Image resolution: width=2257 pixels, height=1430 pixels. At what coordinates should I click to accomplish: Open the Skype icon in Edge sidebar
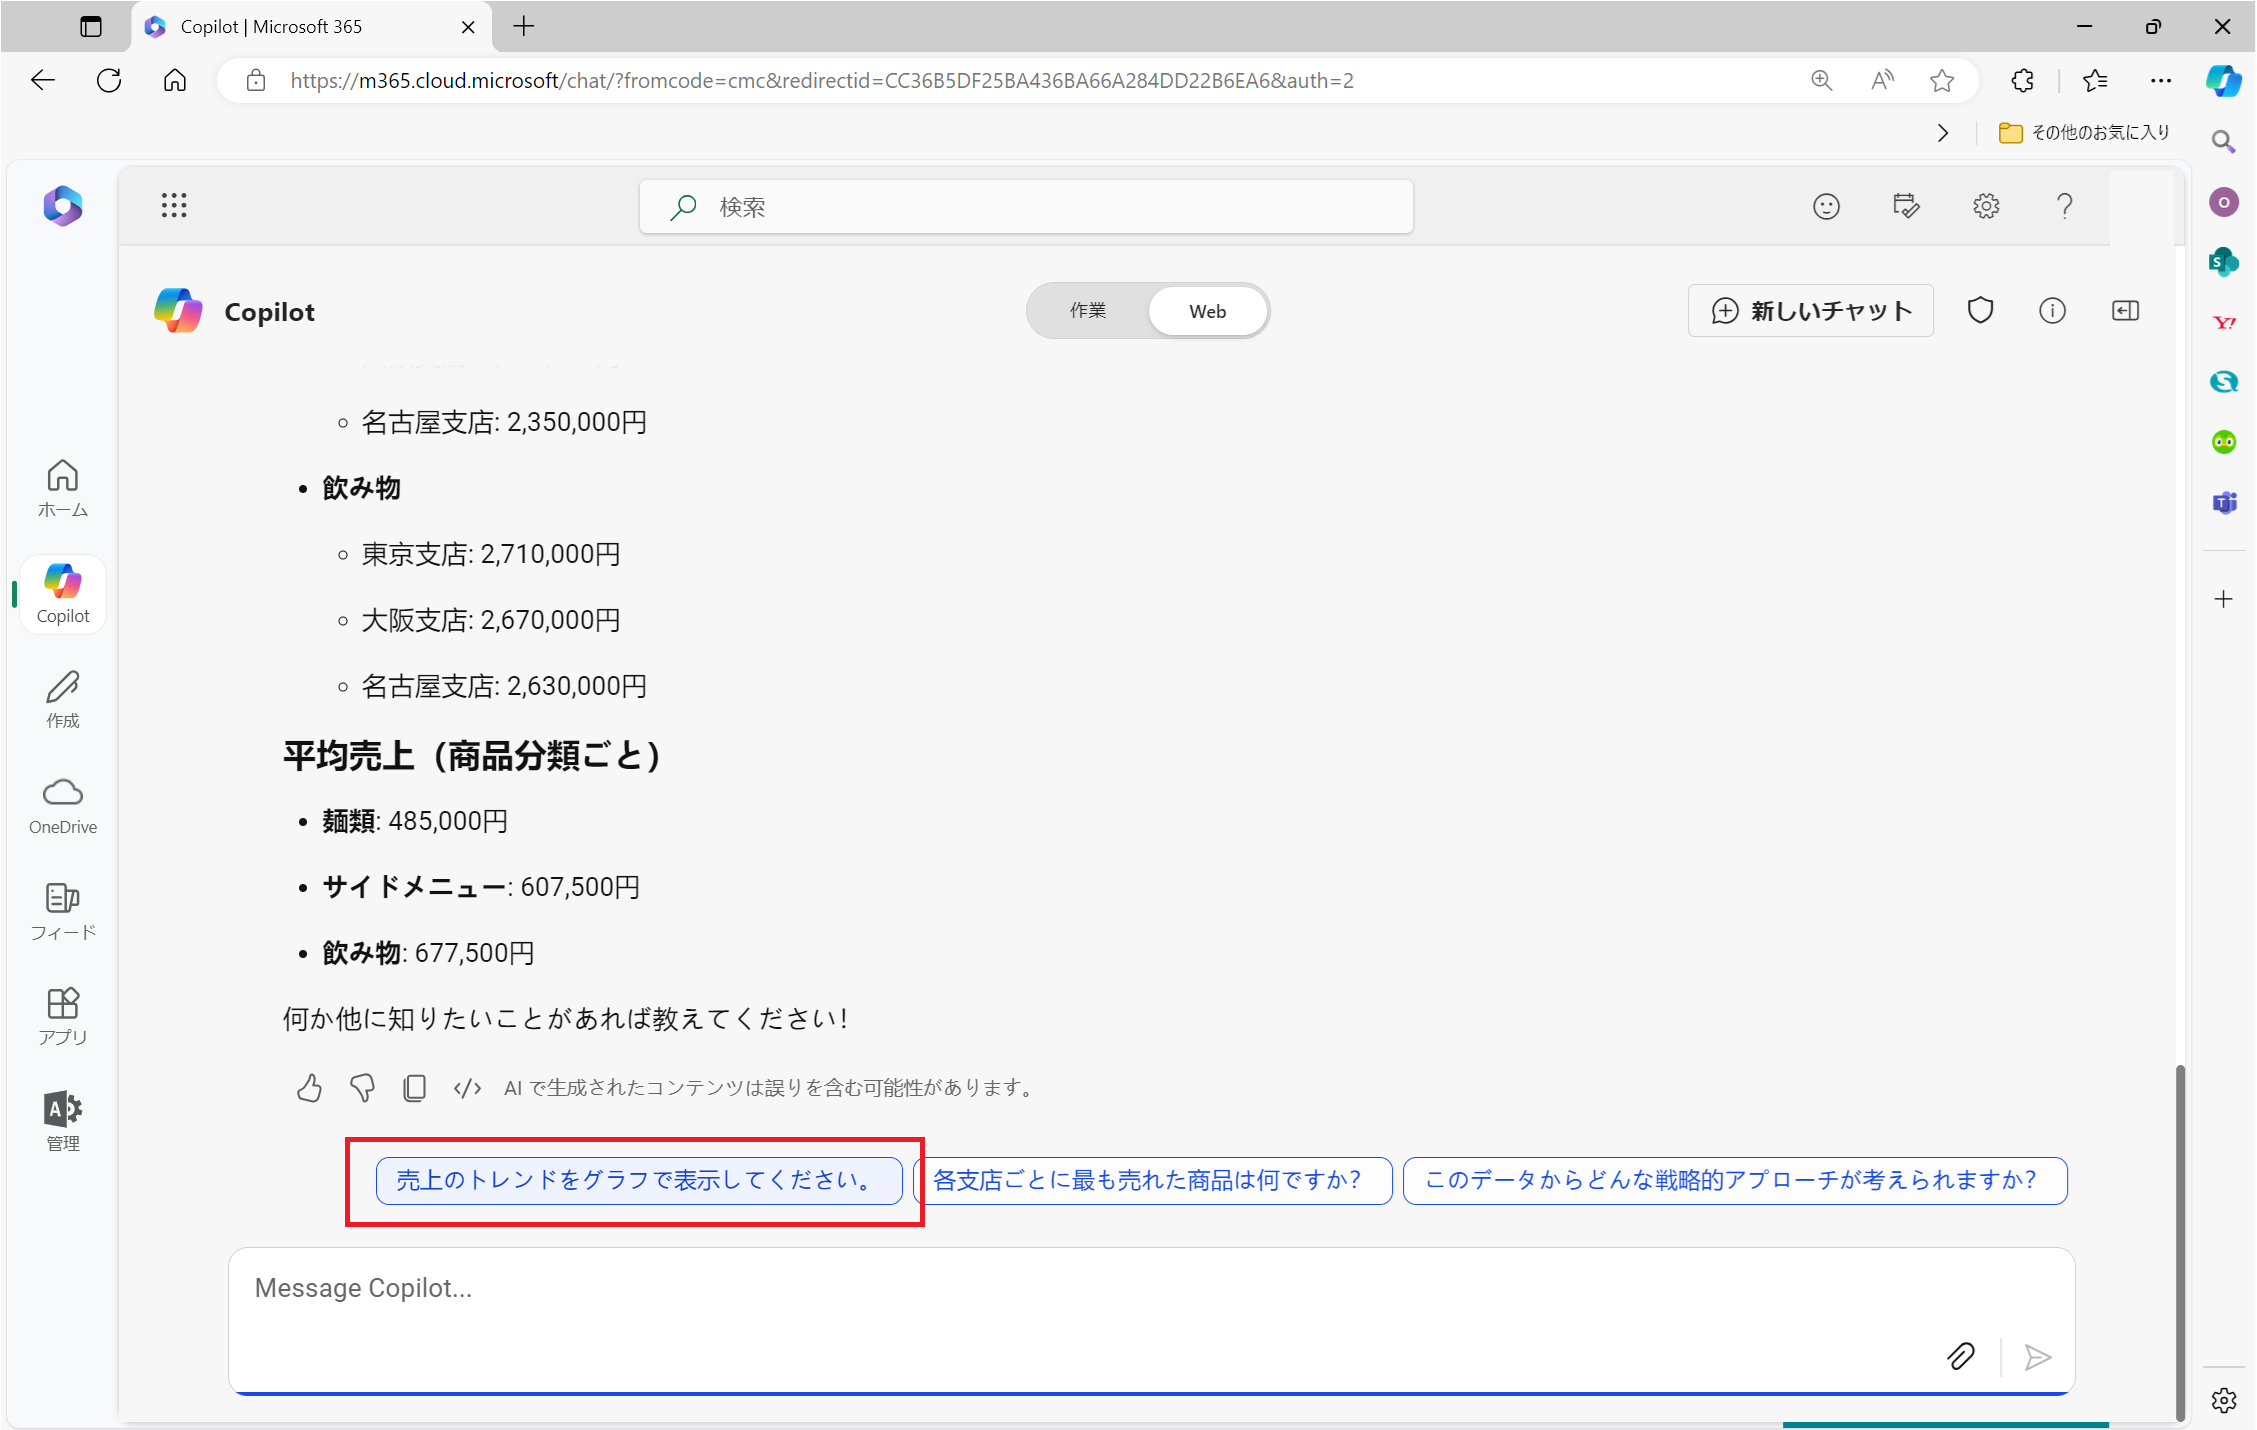[2223, 382]
